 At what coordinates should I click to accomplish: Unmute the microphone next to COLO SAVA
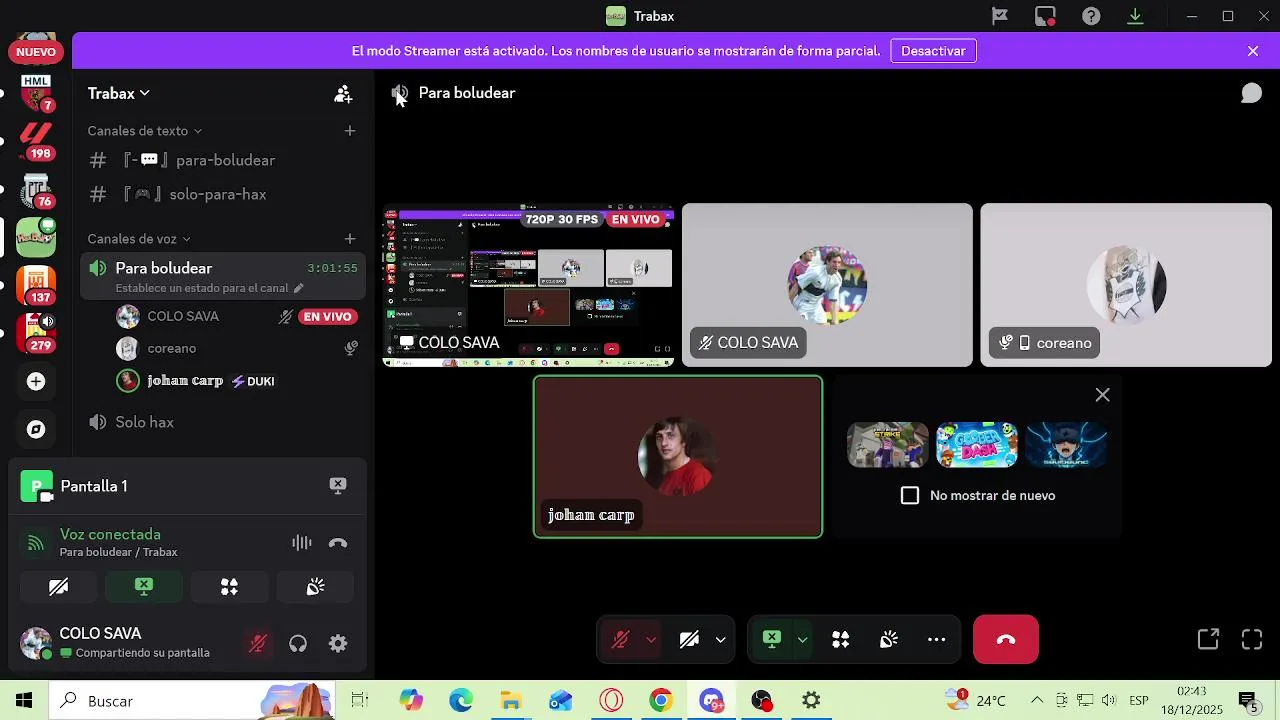258,644
